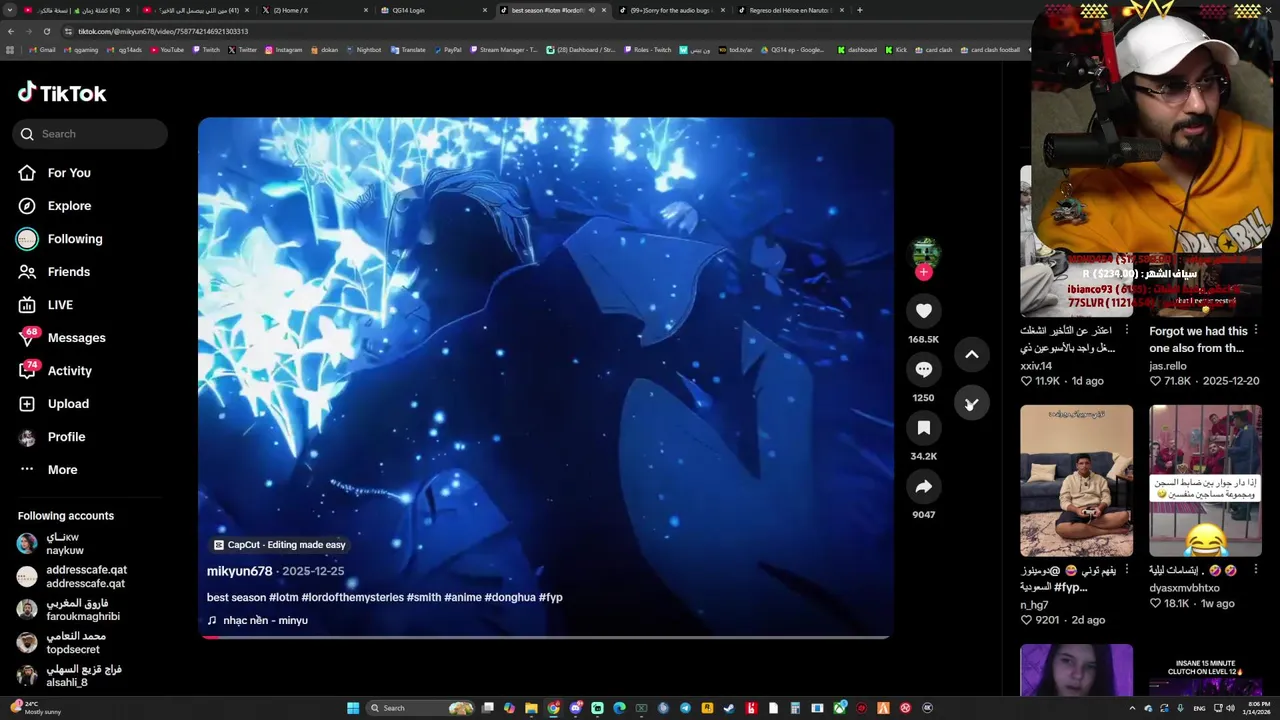Click the TikTok logo
This screenshot has width=1280, height=720.
click(x=62, y=93)
